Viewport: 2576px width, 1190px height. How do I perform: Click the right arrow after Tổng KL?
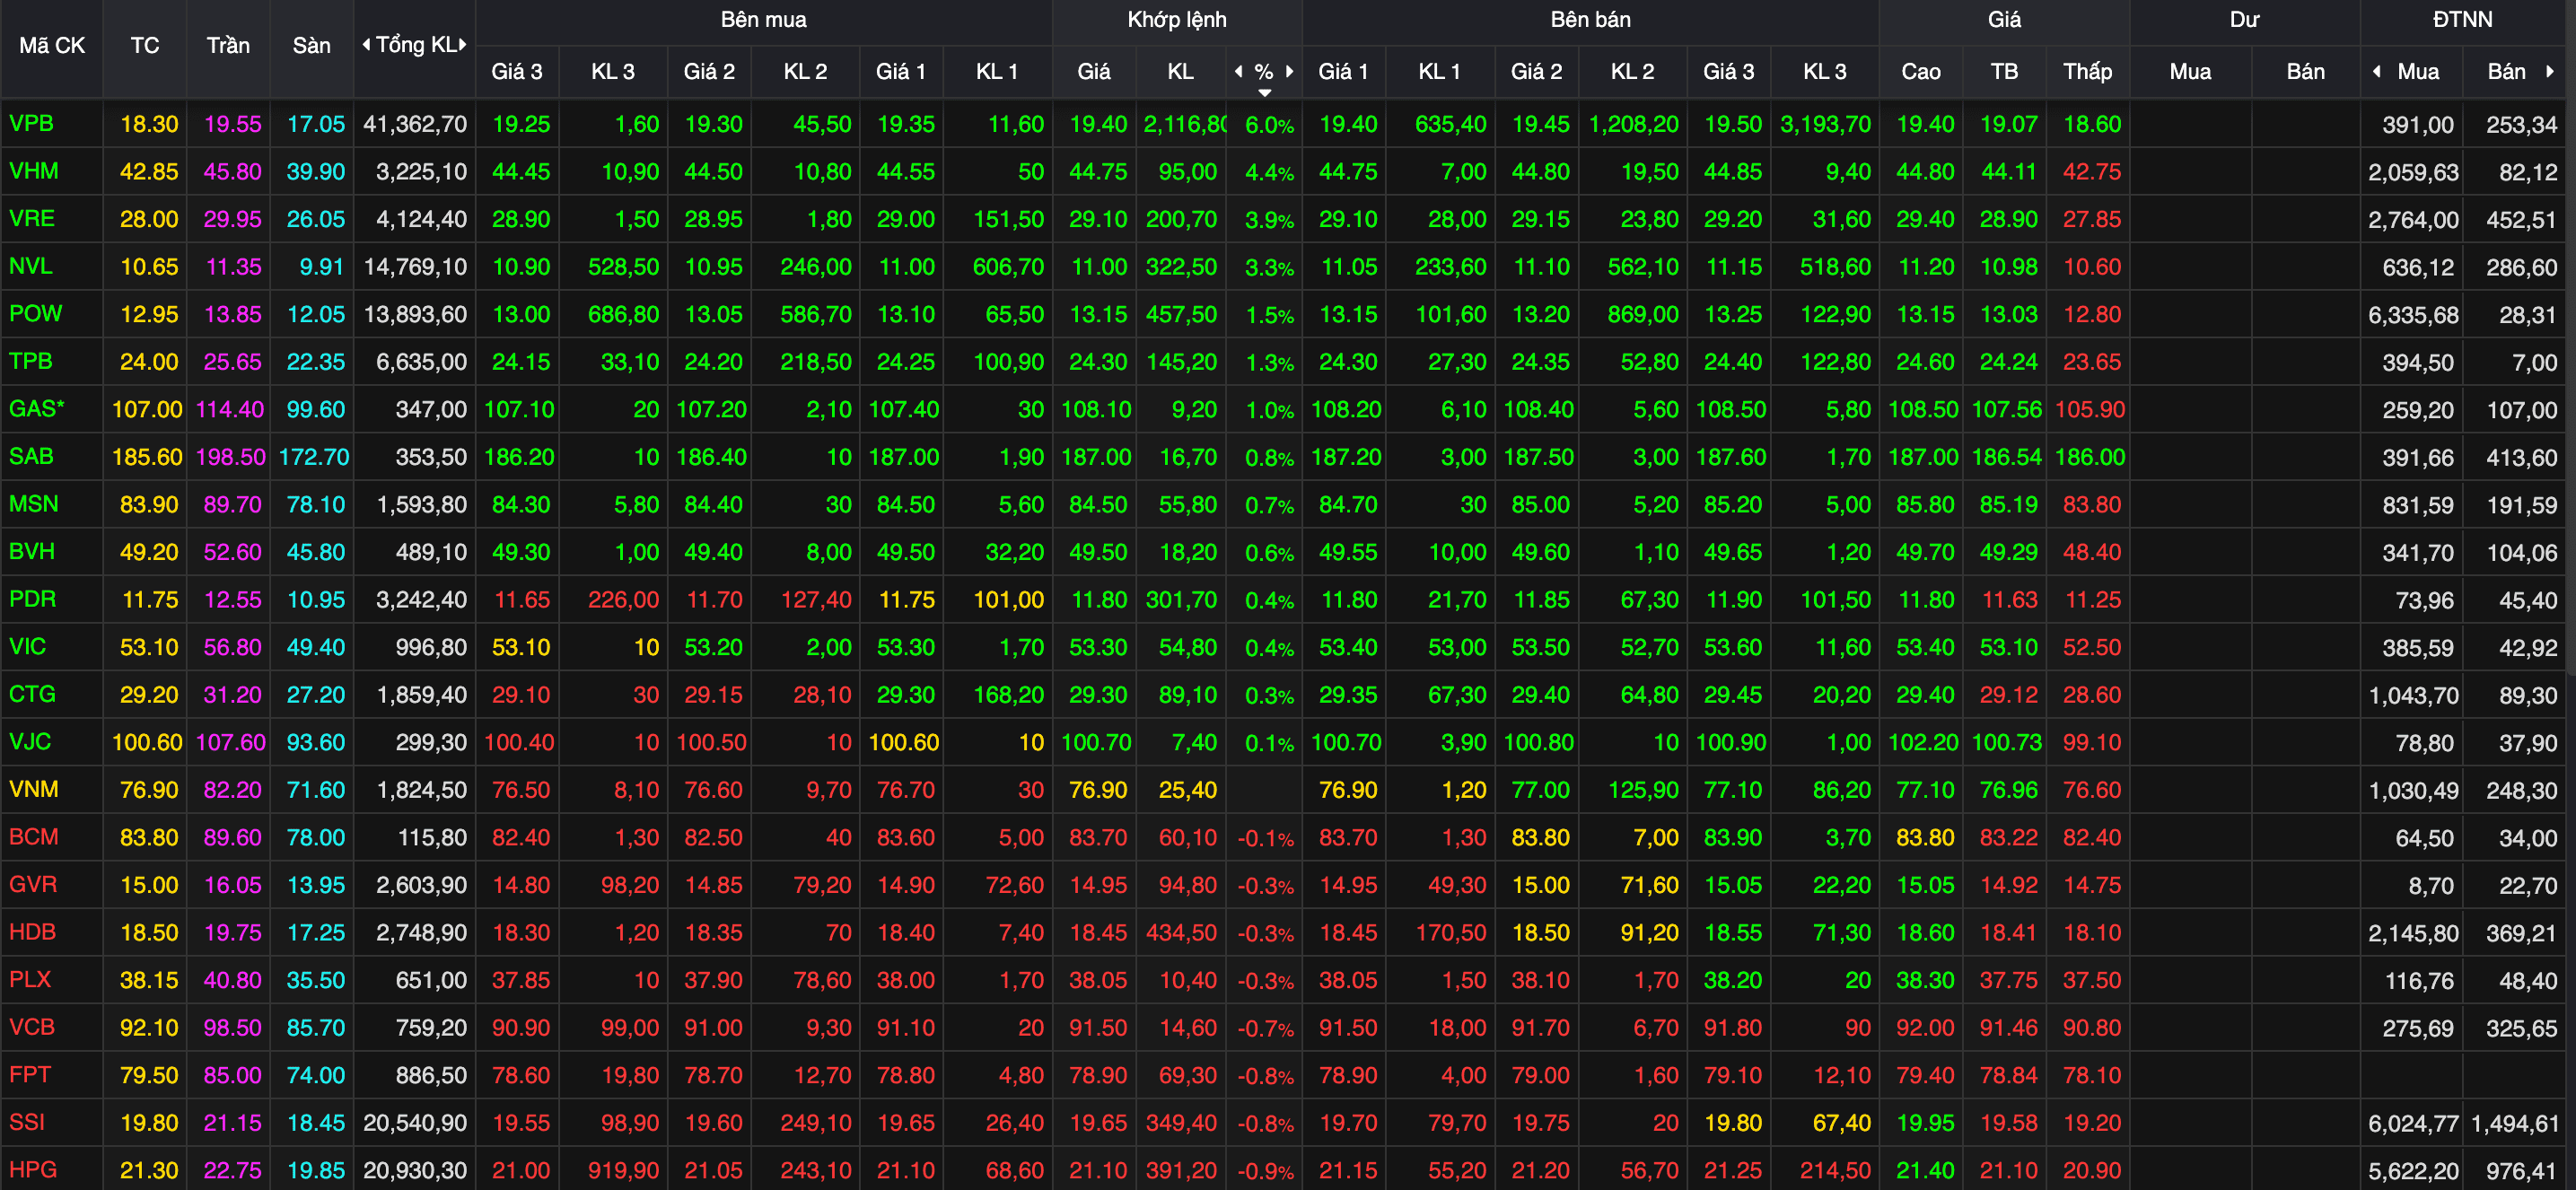point(463,44)
